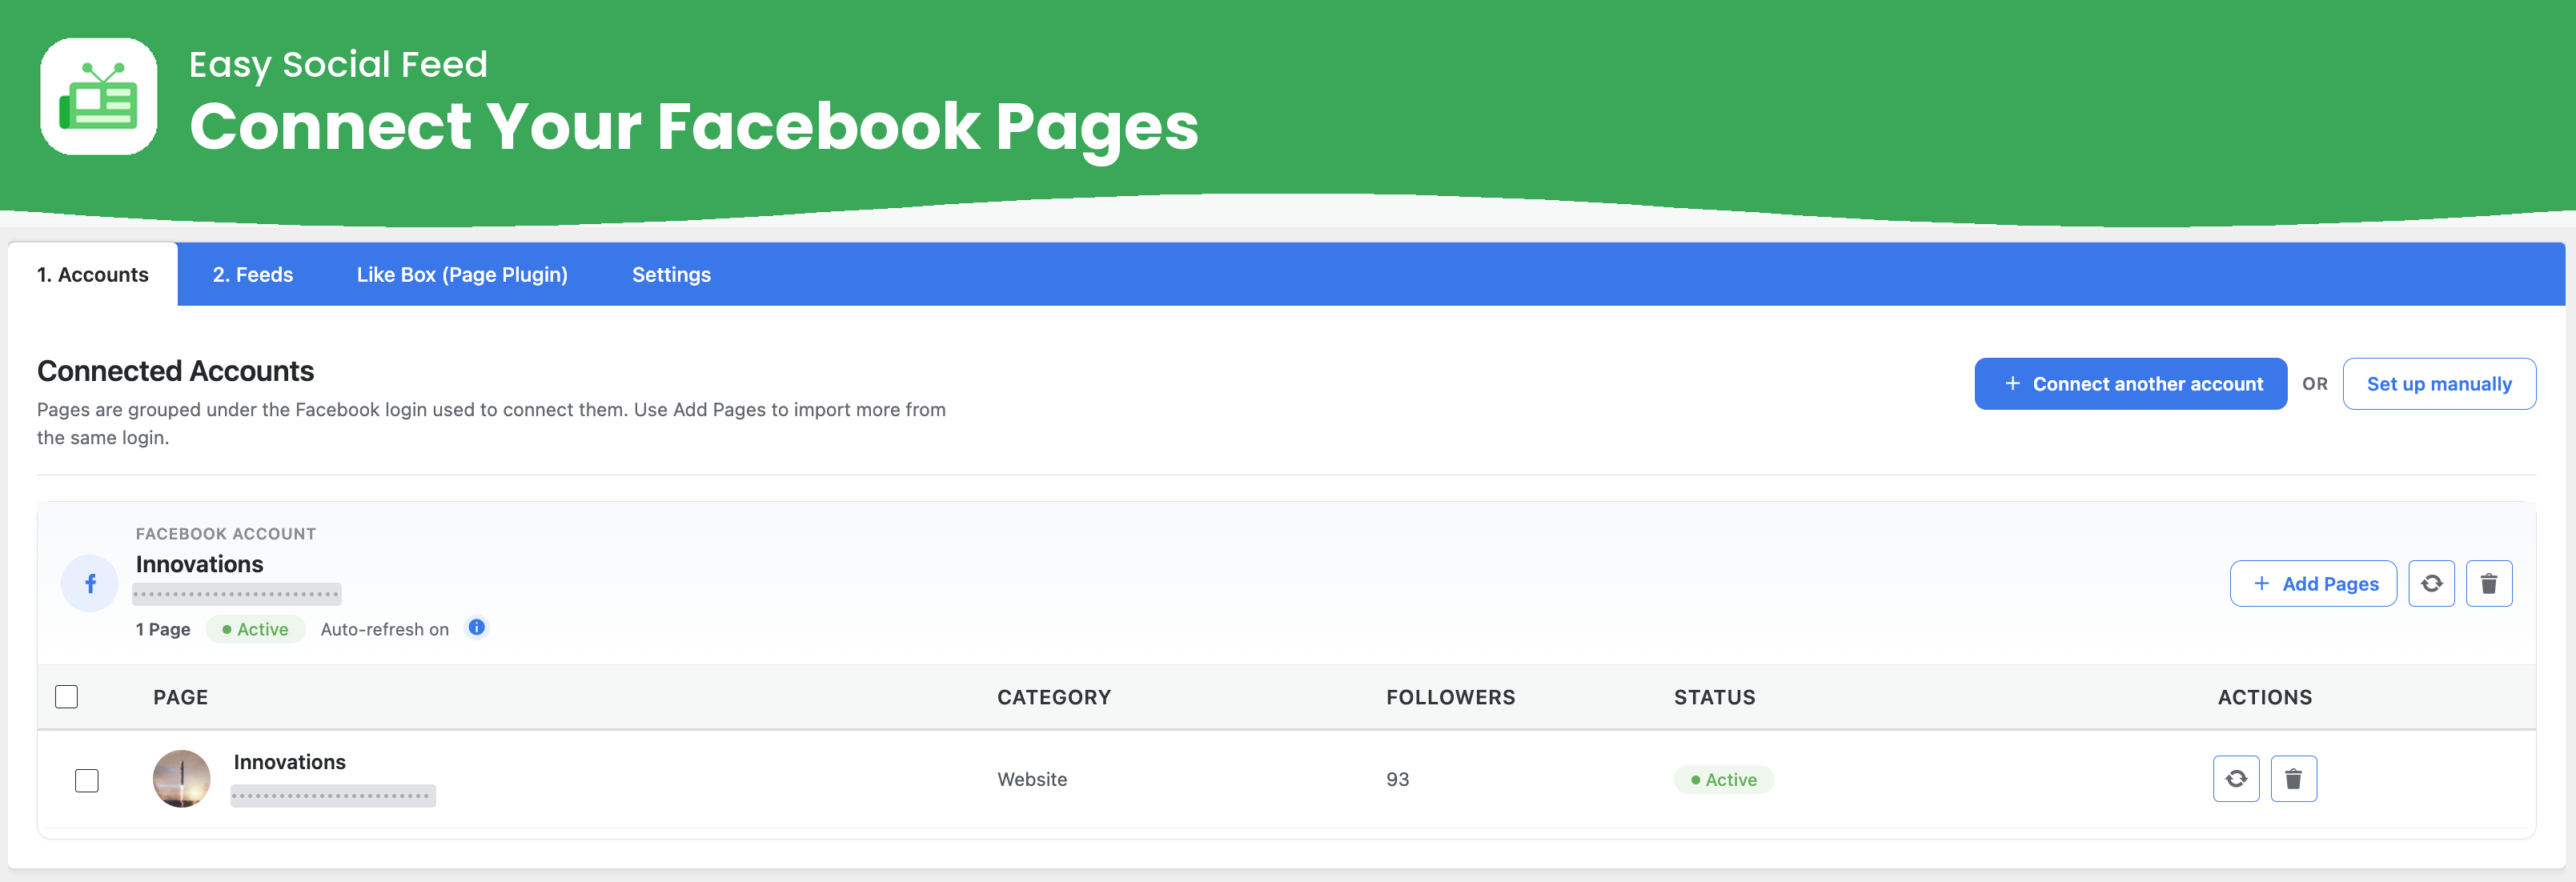This screenshot has height=882, width=2576.
Task: Click the Connected Accounts heading
Action: point(176,371)
